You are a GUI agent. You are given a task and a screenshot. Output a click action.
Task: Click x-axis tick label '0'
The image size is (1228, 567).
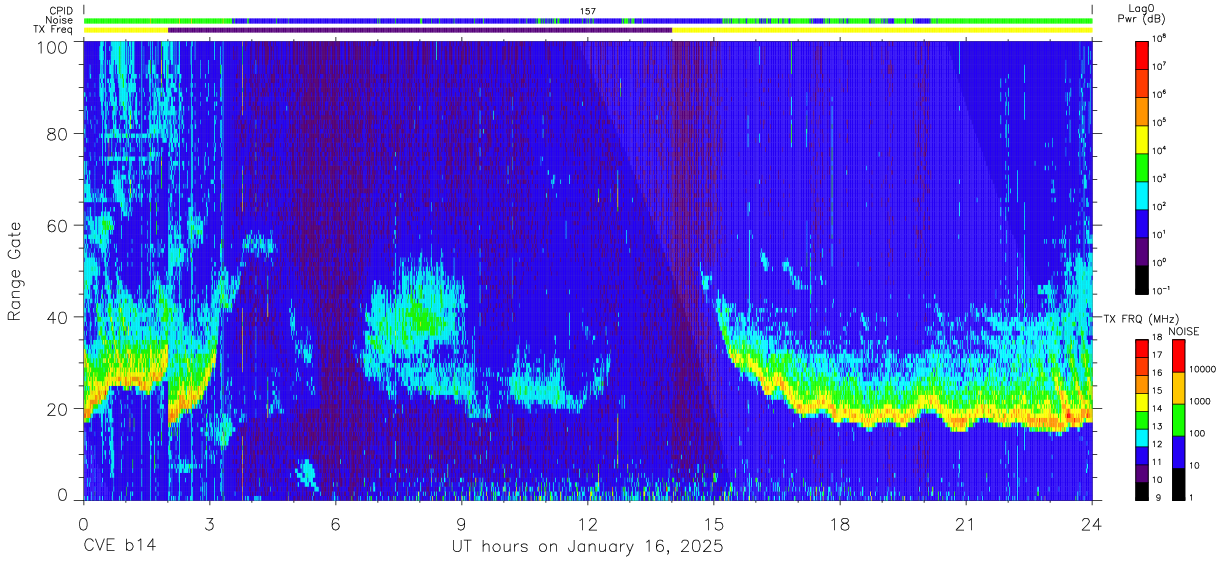[x=84, y=524]
